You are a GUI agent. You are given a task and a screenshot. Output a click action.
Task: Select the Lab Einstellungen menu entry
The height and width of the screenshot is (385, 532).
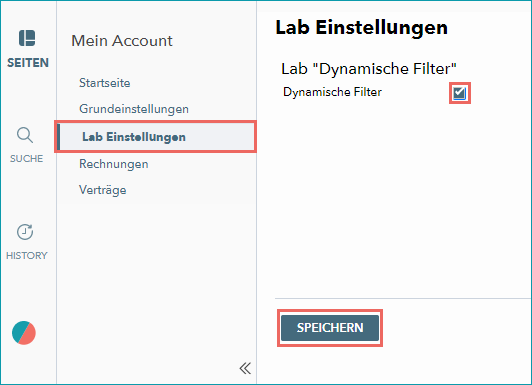point(156,137)
